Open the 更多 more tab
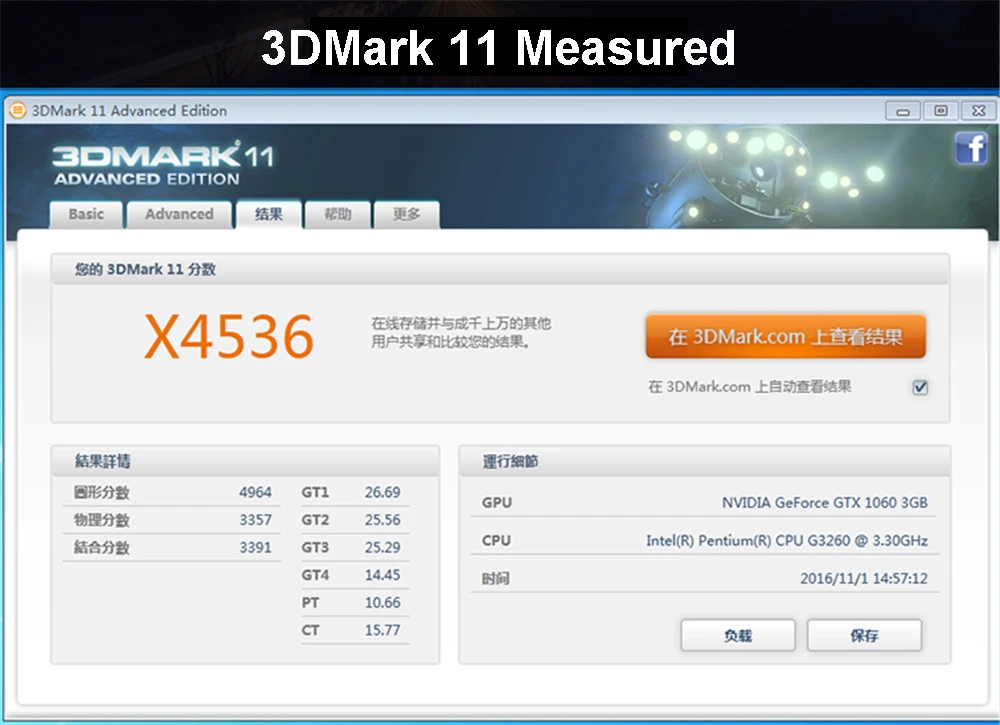 pos(406,214)
